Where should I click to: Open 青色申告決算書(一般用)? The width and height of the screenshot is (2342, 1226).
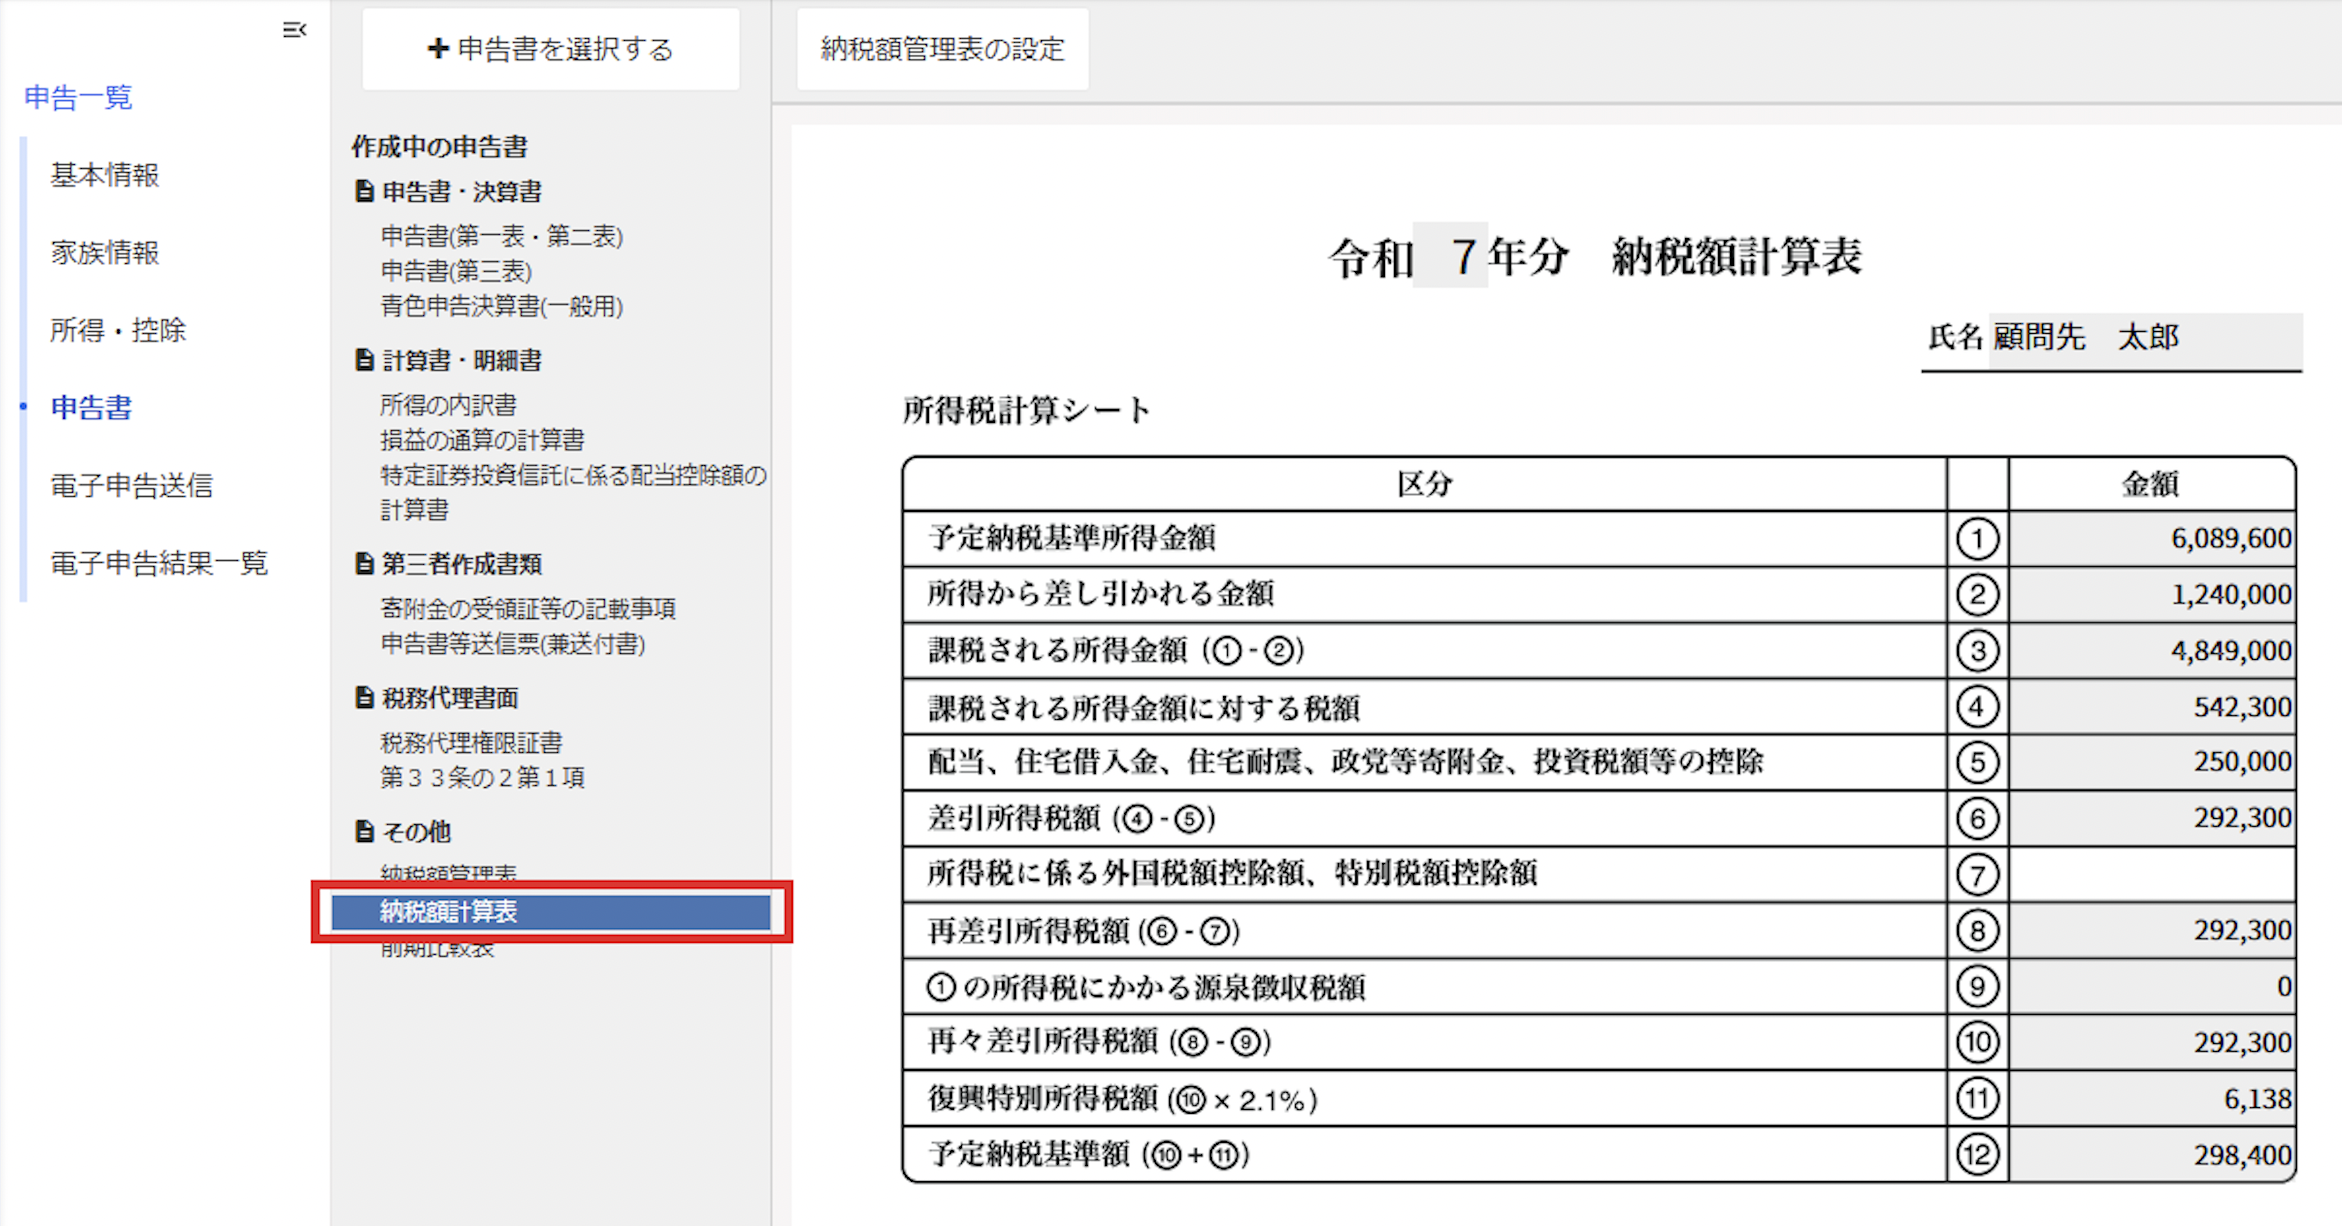(502, 306)
